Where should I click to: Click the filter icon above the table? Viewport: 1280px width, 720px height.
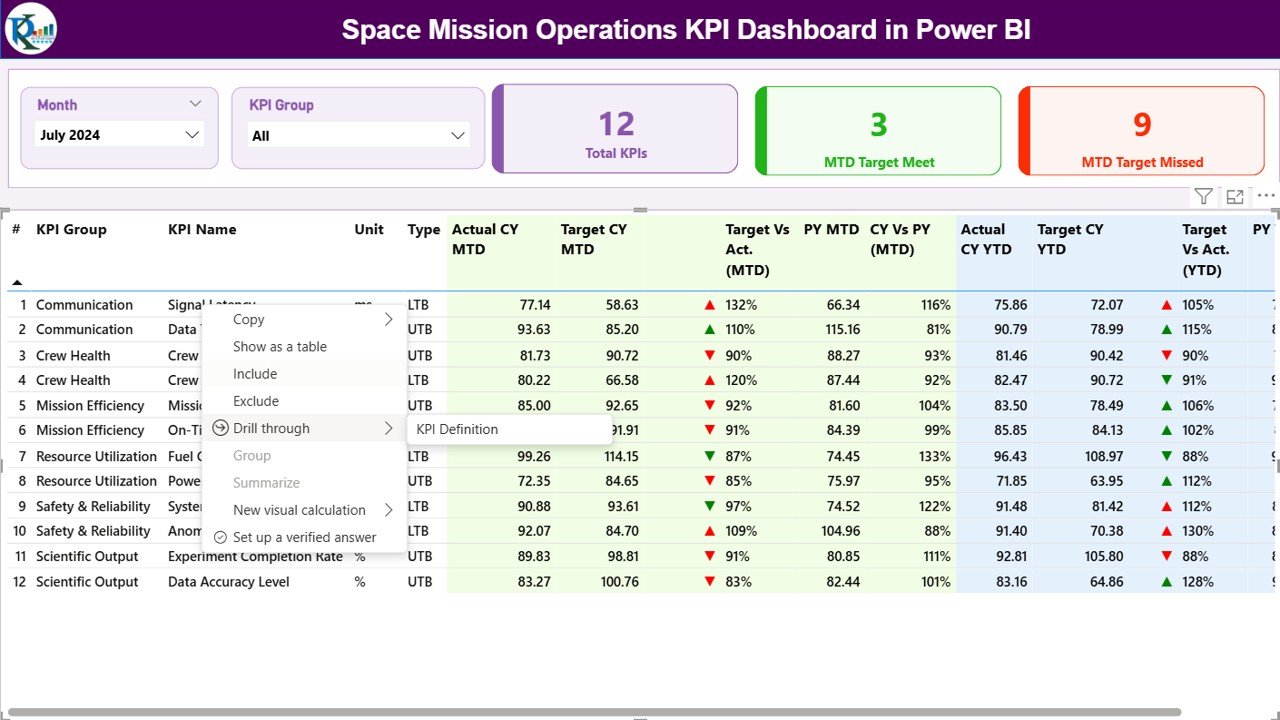point(1204,197)
